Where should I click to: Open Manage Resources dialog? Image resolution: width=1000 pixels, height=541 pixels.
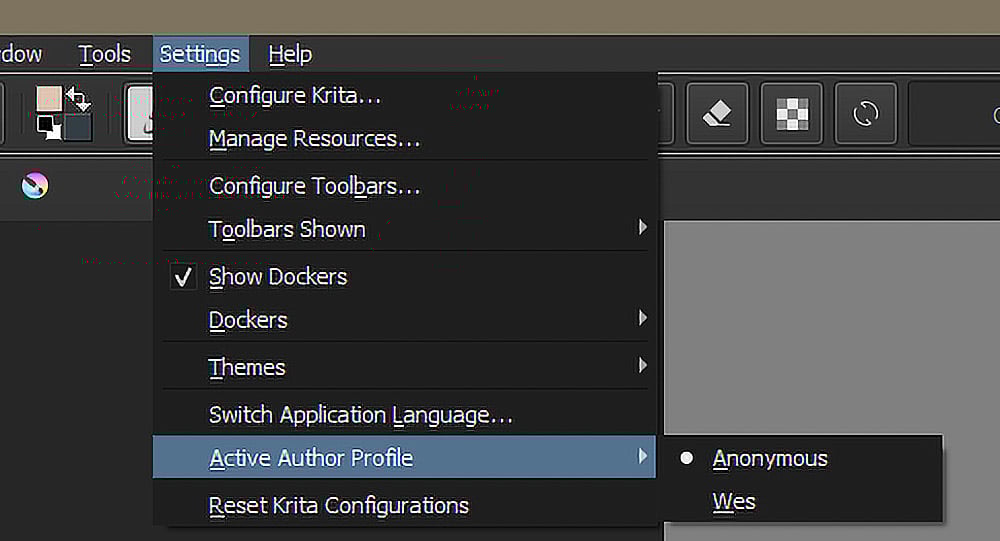tap(404, 138)
